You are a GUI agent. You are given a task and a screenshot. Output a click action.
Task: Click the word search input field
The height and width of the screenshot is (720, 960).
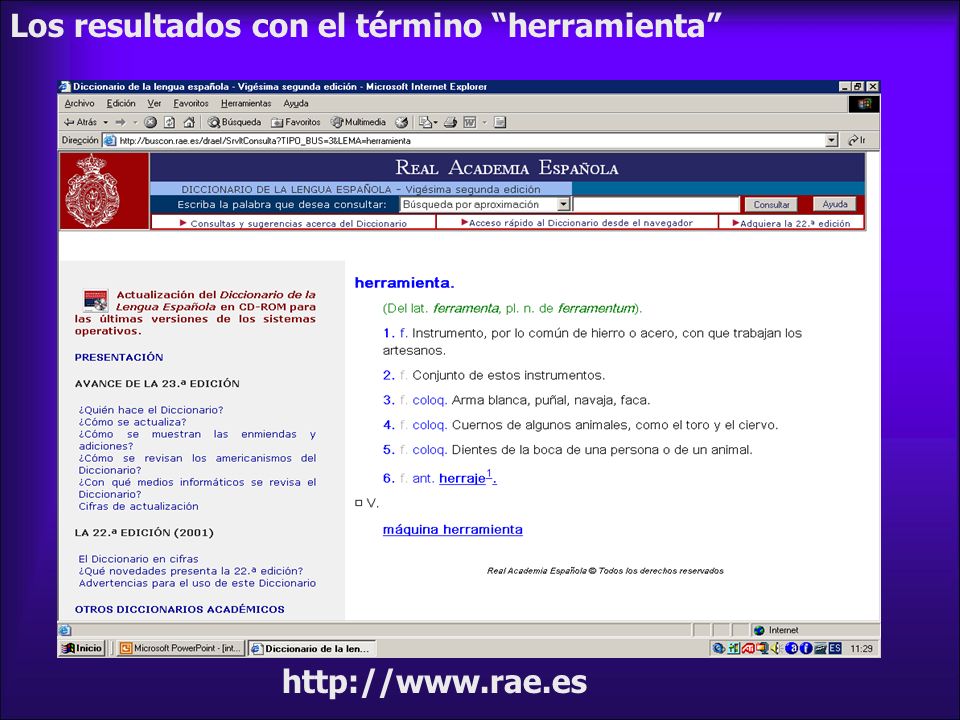pos(656,204)
